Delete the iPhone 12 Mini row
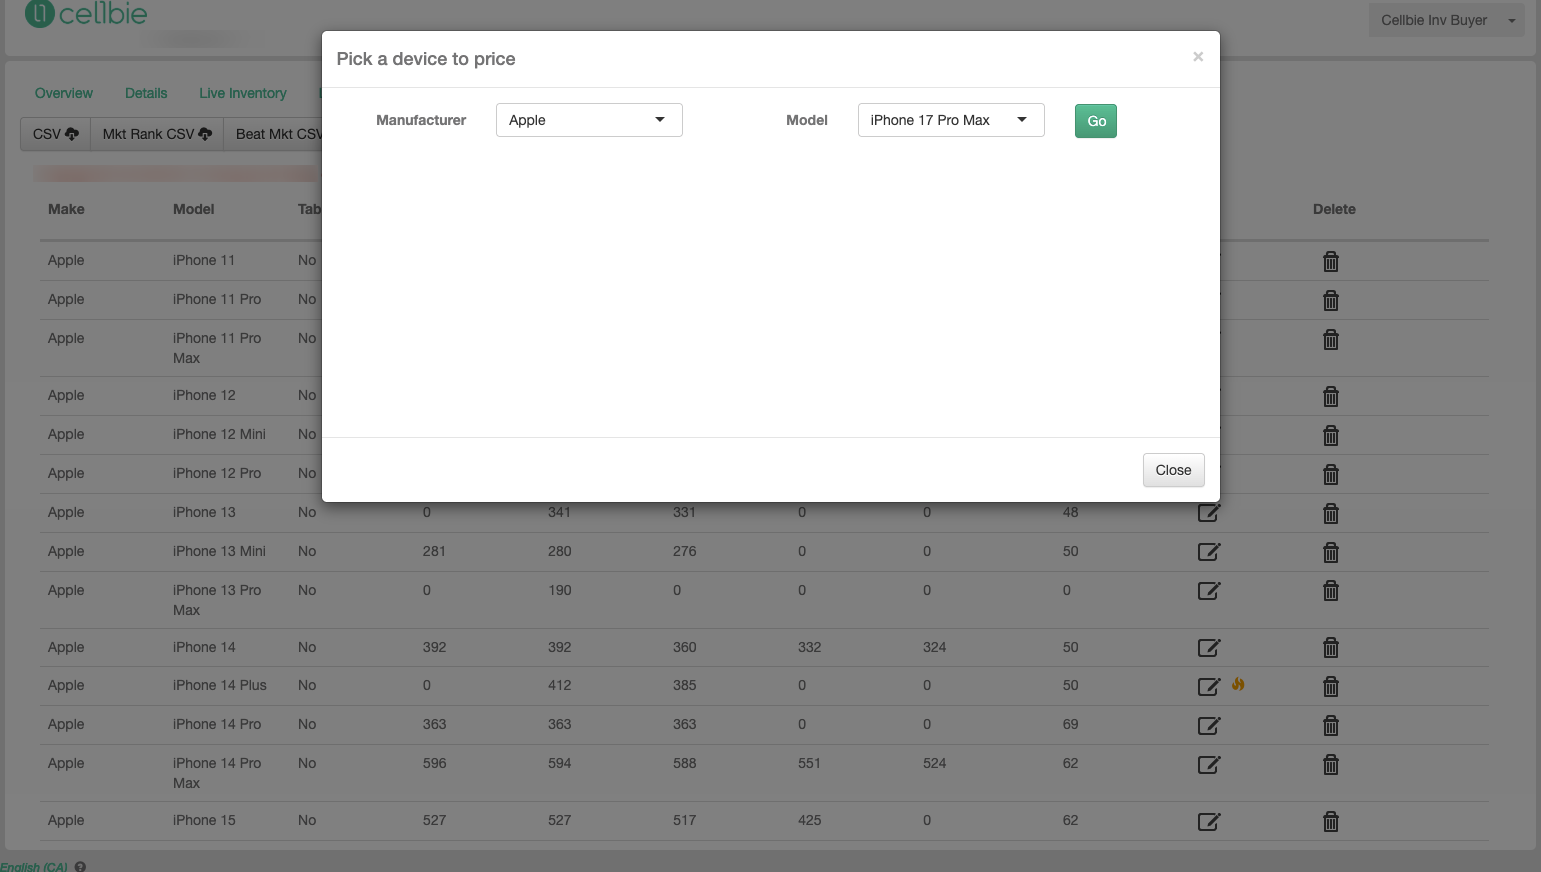Viewport: 1541px width, 872px height. [x=1330, y=435]
